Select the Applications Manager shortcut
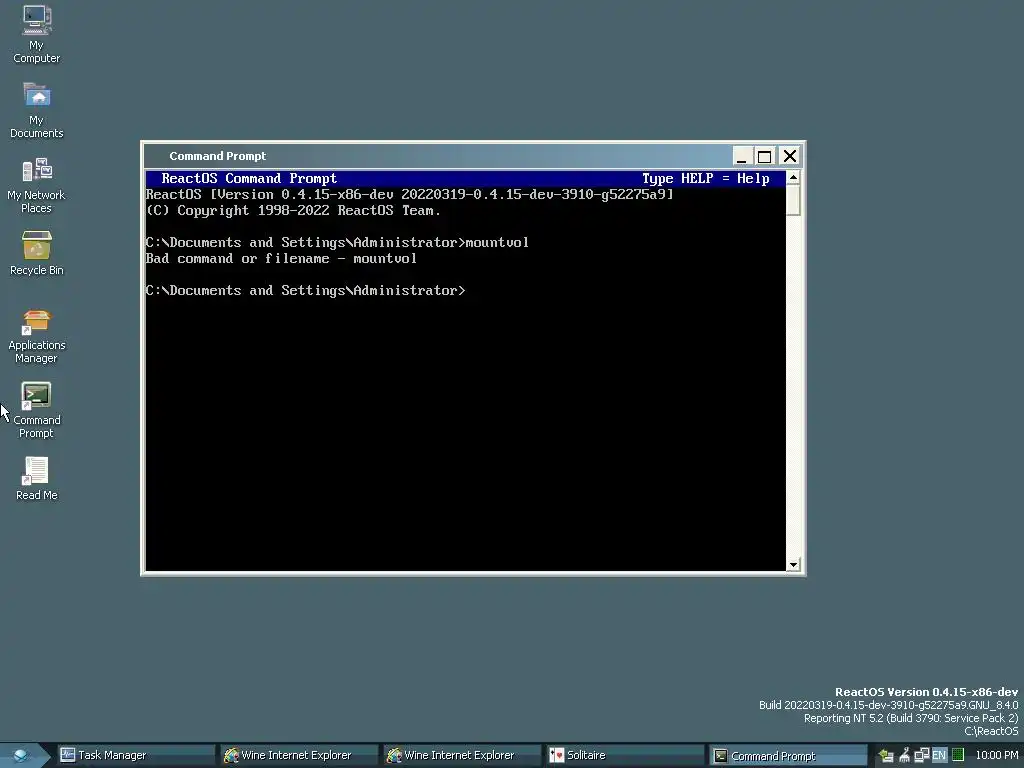The height and width of the screenshot is (768, 1024). click(37, 336)
